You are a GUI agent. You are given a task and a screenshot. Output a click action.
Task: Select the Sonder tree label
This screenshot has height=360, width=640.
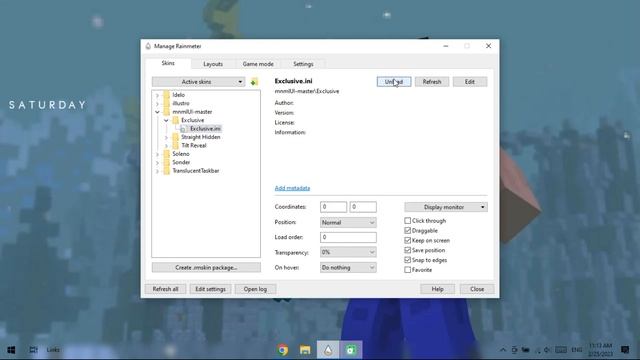click(181, 162)
